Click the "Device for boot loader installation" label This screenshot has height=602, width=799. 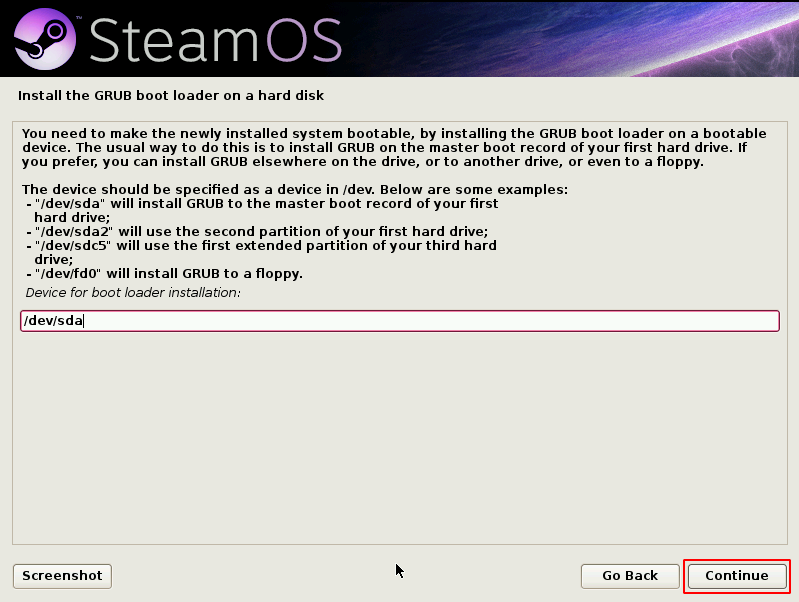coord(133,292)
